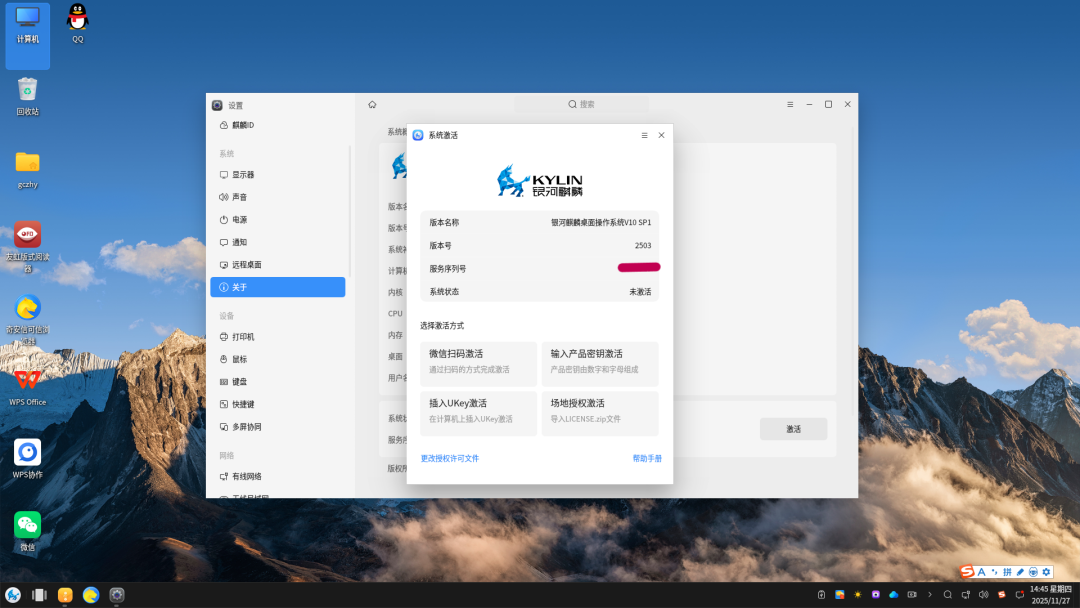Open the WPS协作 desktop icon
Viewport: 1080px width, 608px height.
coord(27,453)
